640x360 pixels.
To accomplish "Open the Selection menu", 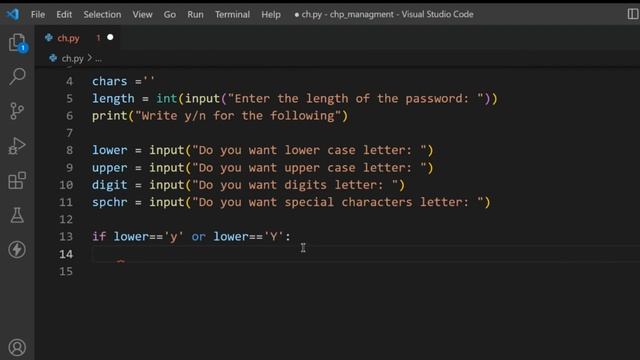I will tap(102, 15).
